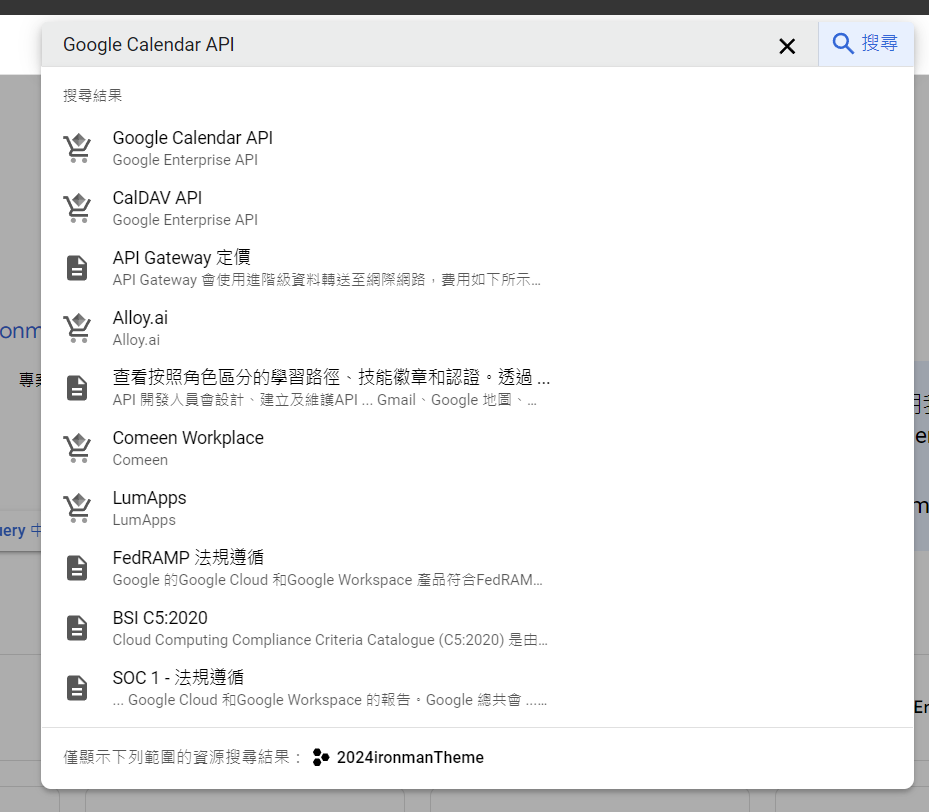Screen dimensions: 929x812
Task: Open the FedRAMP 法規遵循 result
Action: coord(188,557)
